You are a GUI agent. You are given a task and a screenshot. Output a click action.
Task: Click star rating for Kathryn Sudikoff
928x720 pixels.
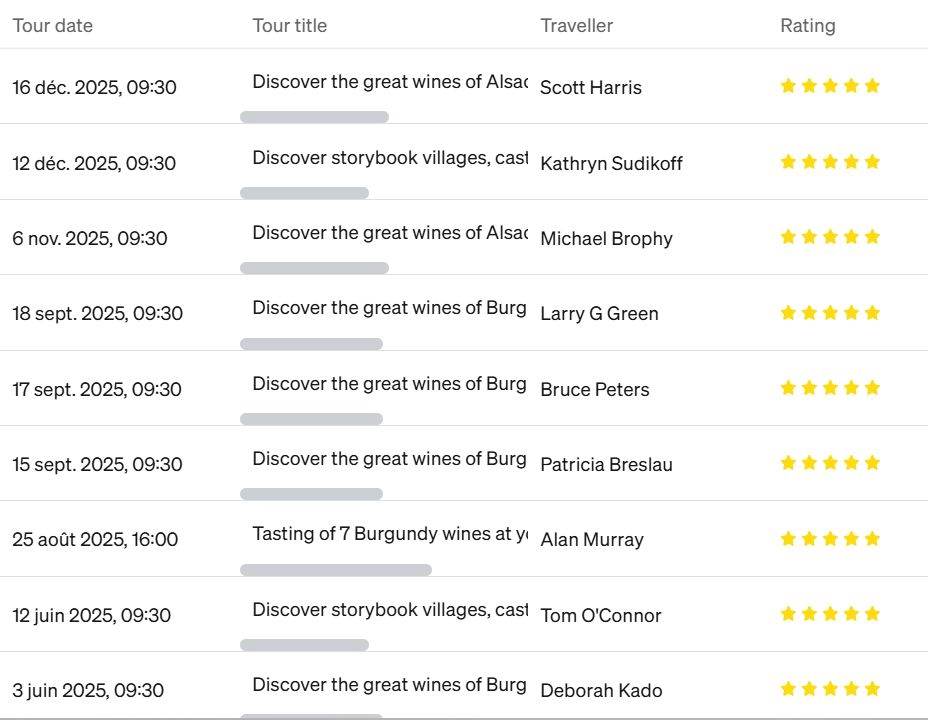pyautogui.click(x=830, y=162)
